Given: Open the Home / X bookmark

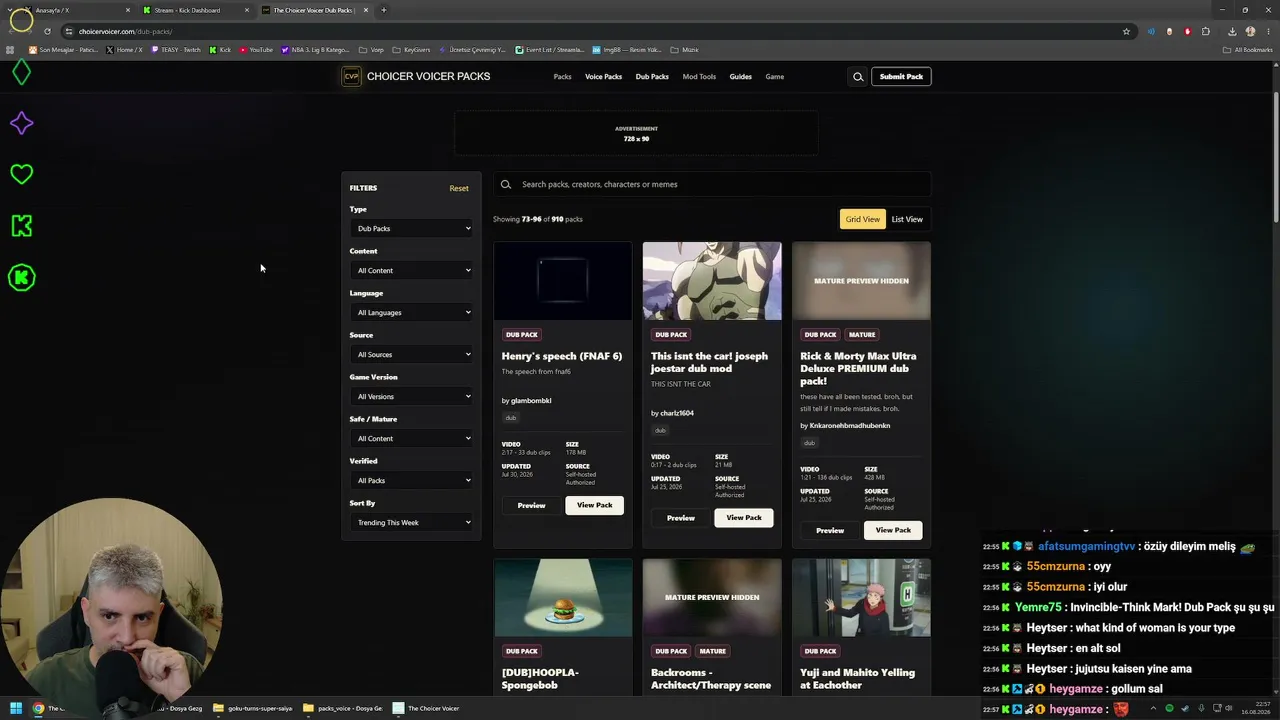Looking at the screenshot, I should point(124,49).
